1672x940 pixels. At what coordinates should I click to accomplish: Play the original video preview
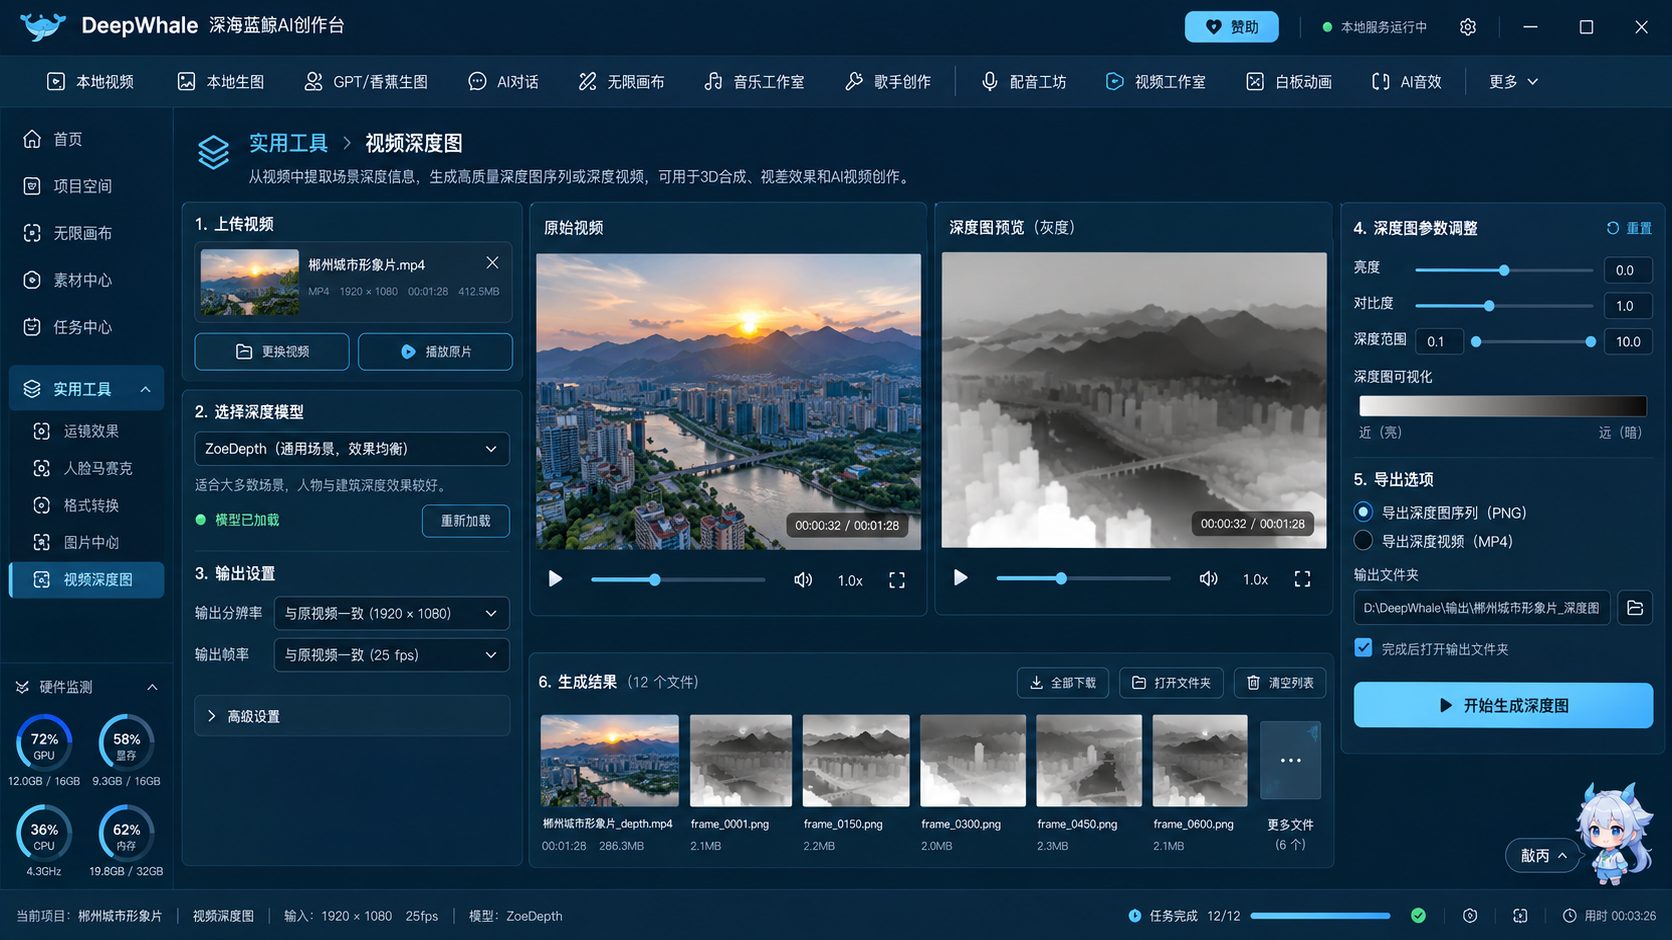(x=555, y=579)
